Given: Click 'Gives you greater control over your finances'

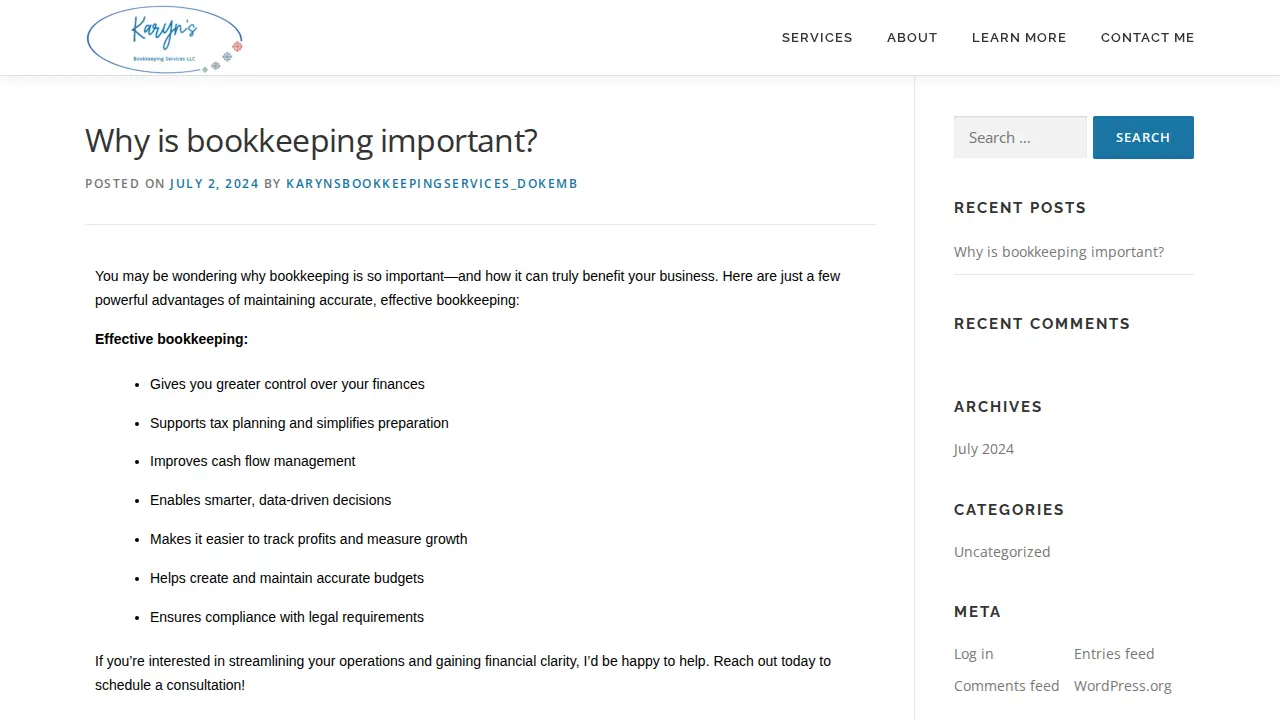Looking at the screenshot, I should tap(287, 384).
